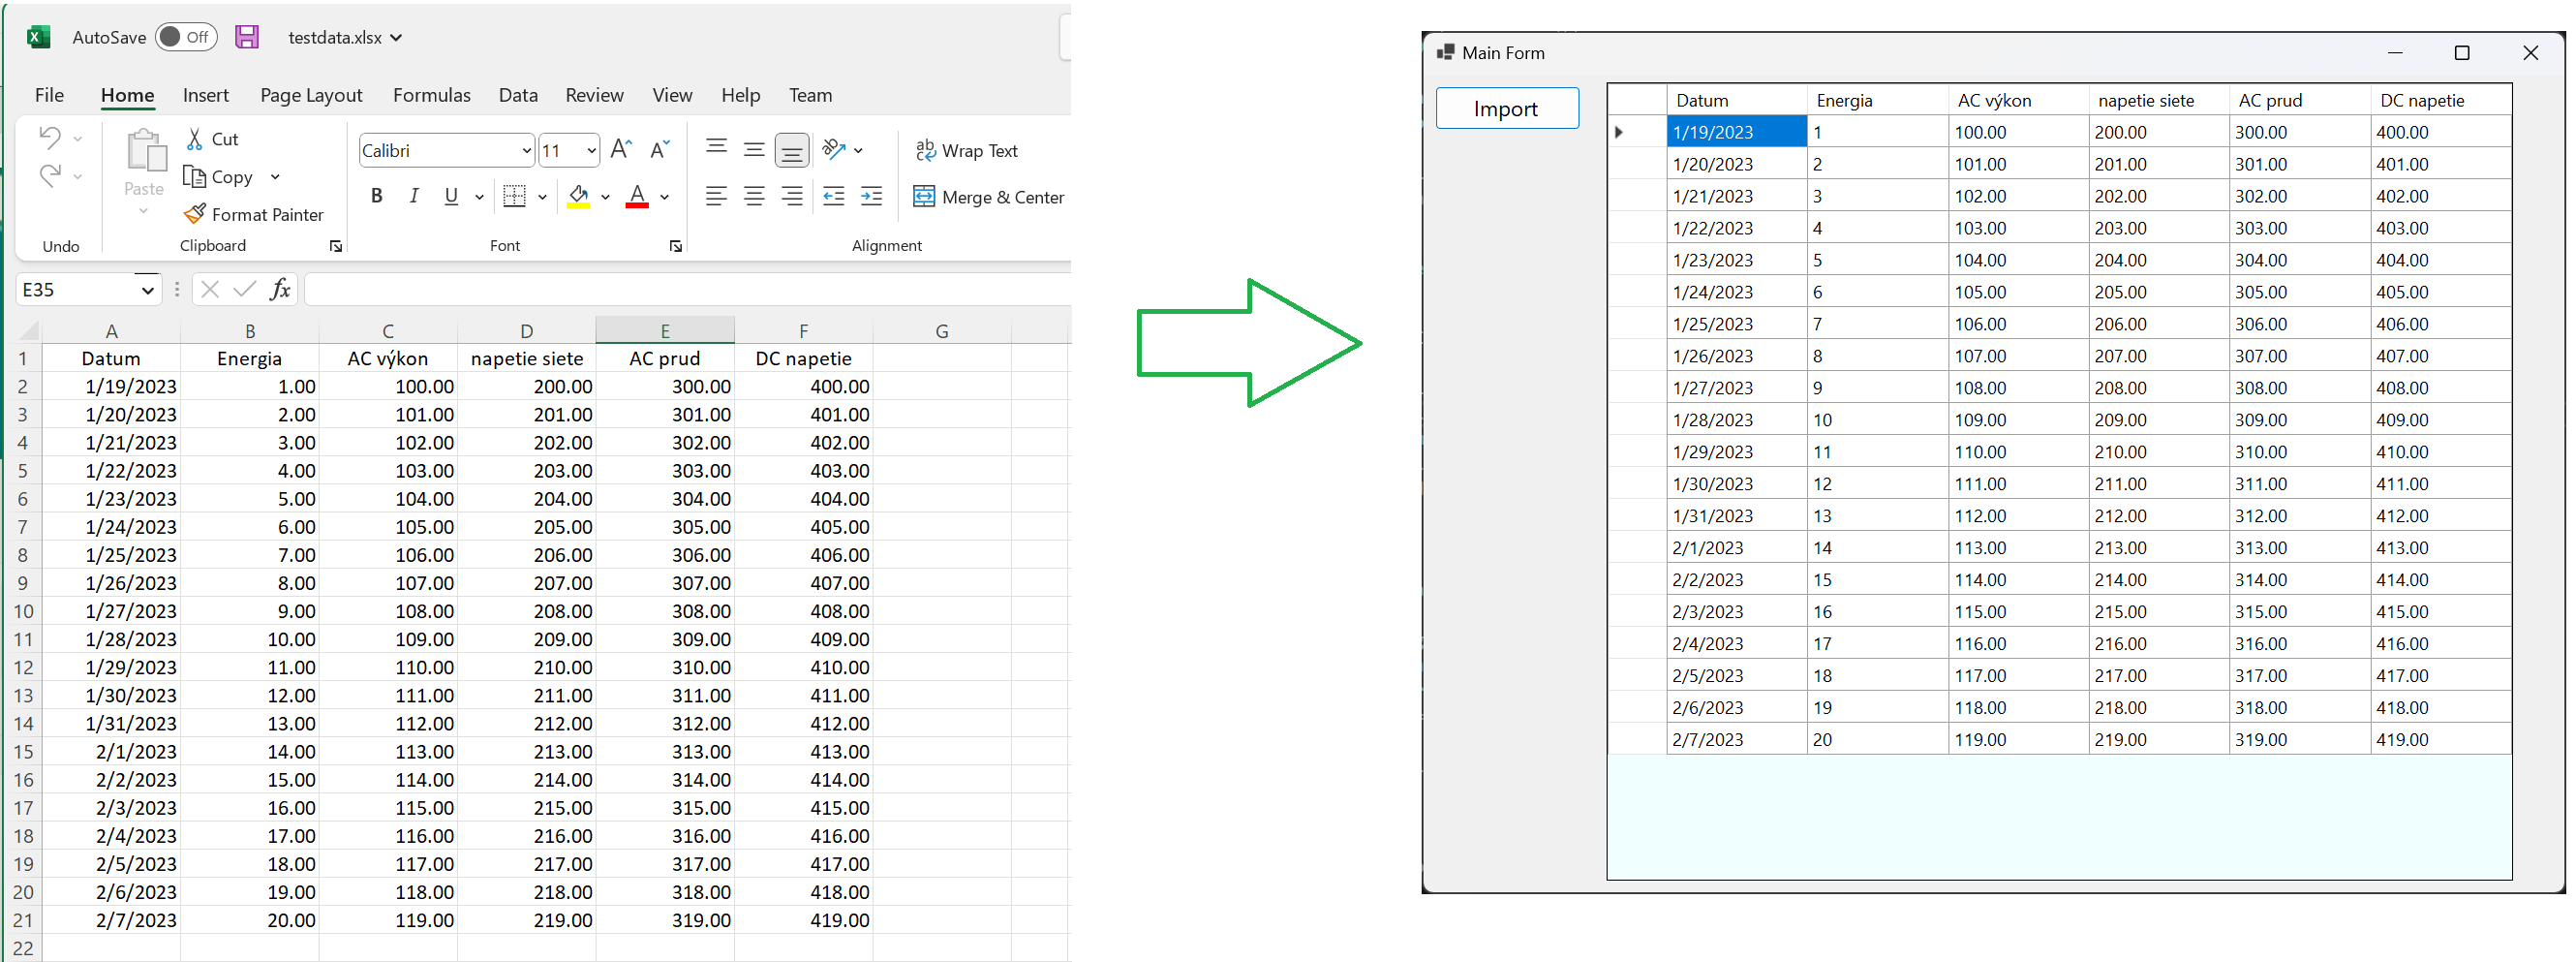Click the purple Save icon
Image resolution: width=2576 pixels, height=962 pixels.
click(x=247, y=37)
